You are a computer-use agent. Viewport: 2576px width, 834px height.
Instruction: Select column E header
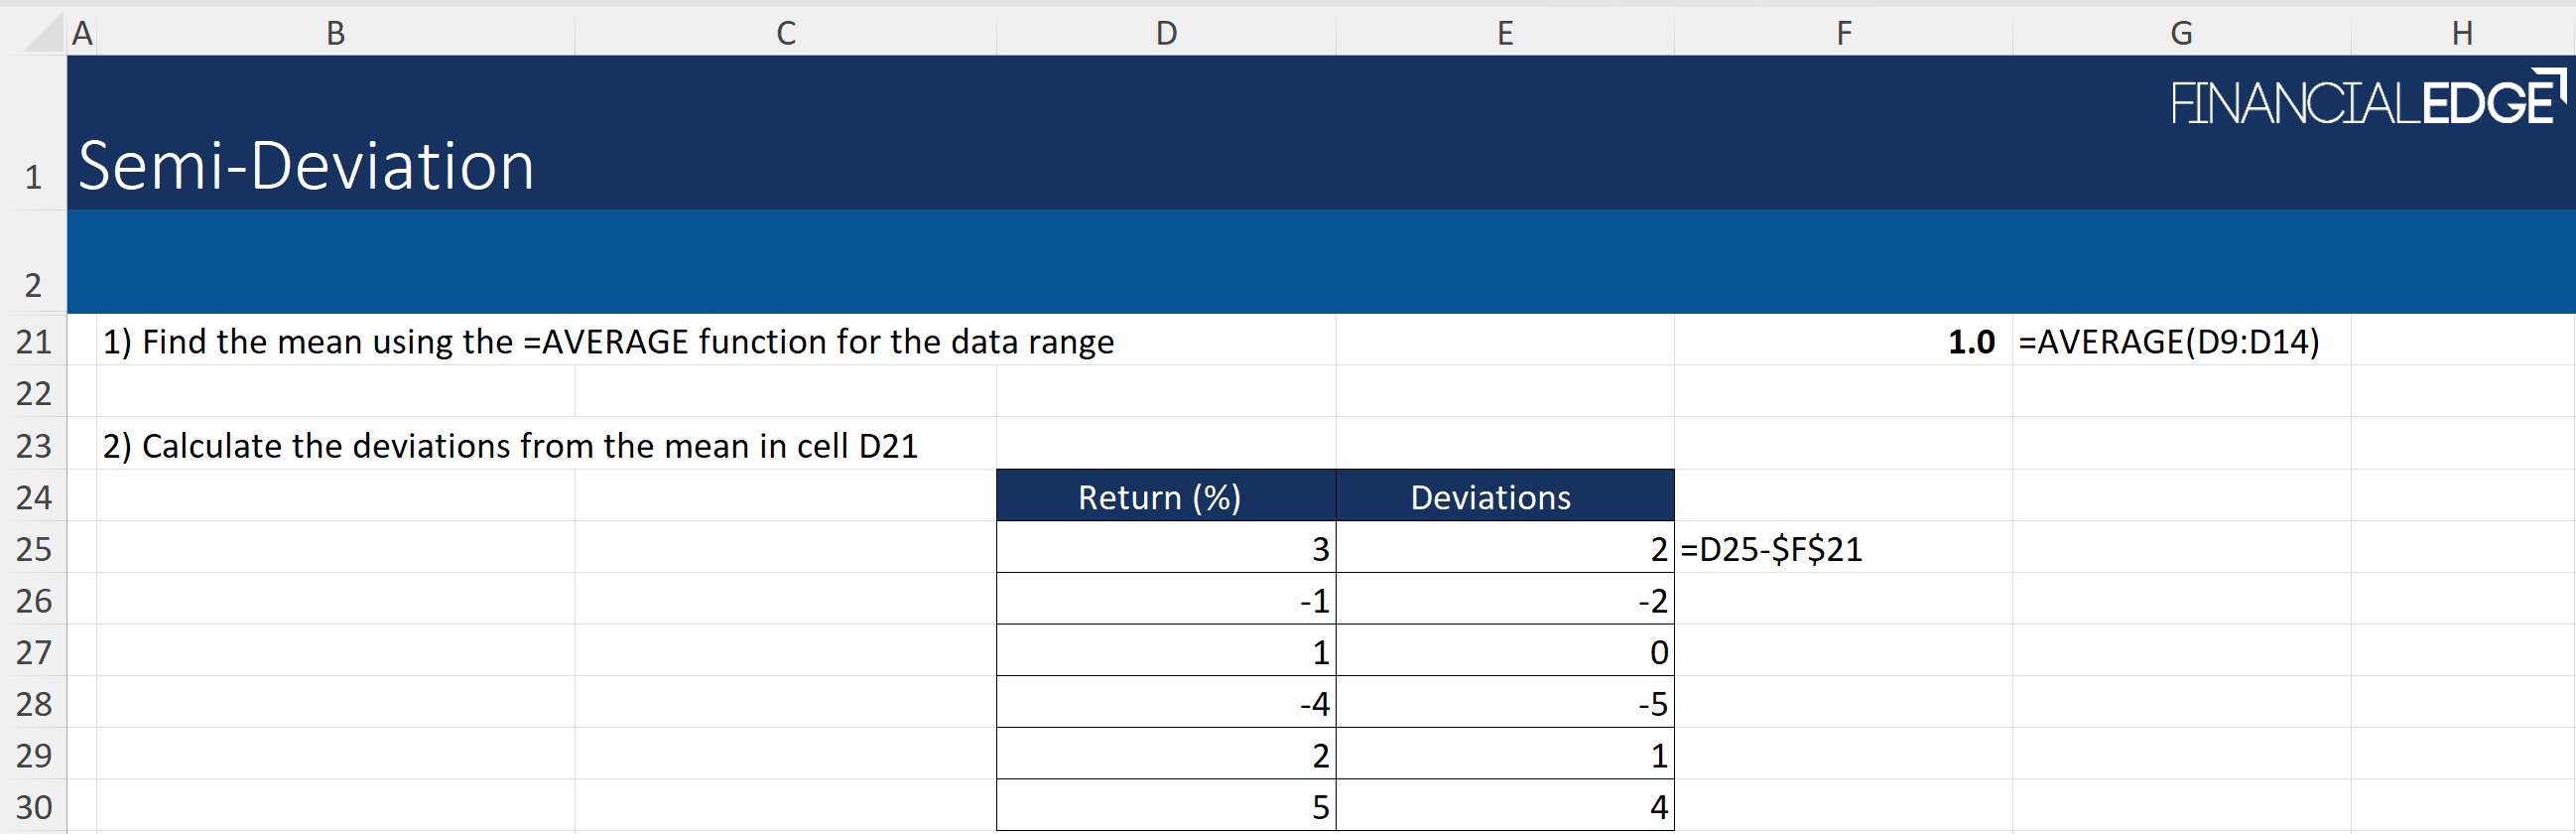point(1504,33)
